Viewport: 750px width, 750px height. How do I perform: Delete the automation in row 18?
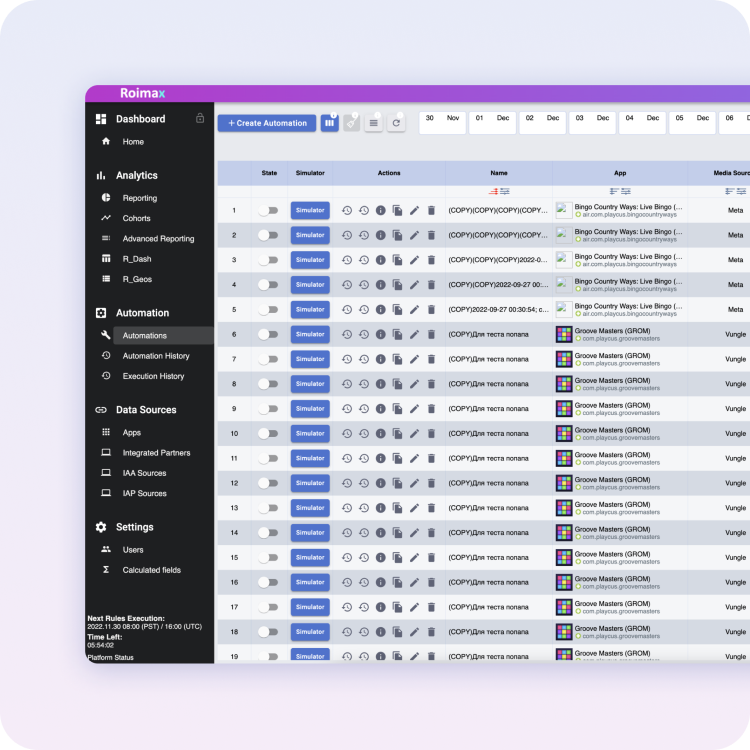(x=431, y=632)
